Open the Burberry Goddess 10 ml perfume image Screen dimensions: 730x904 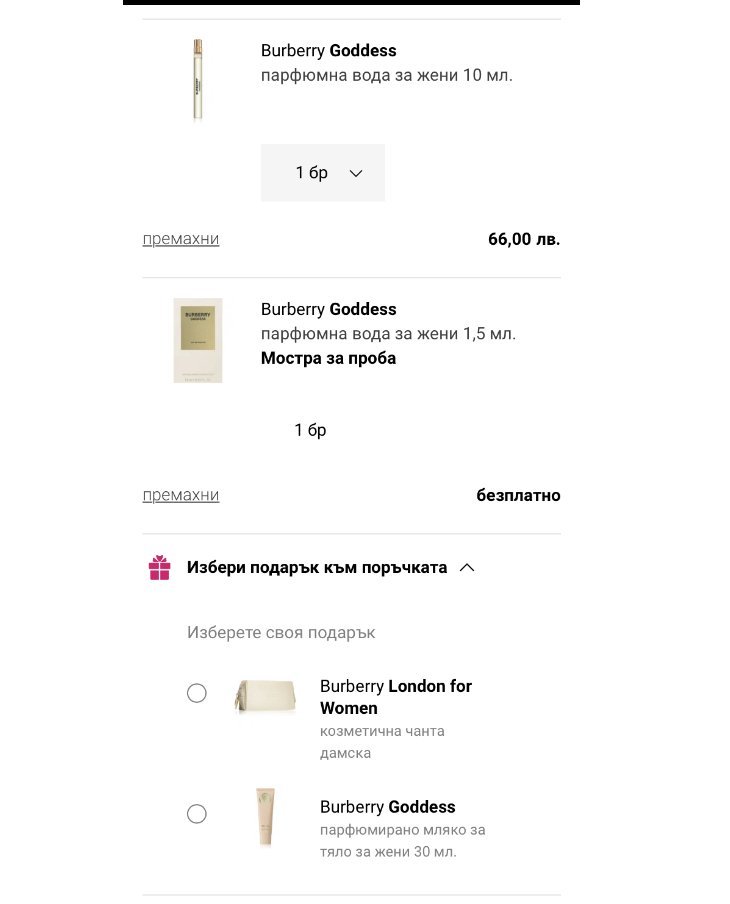197,79
